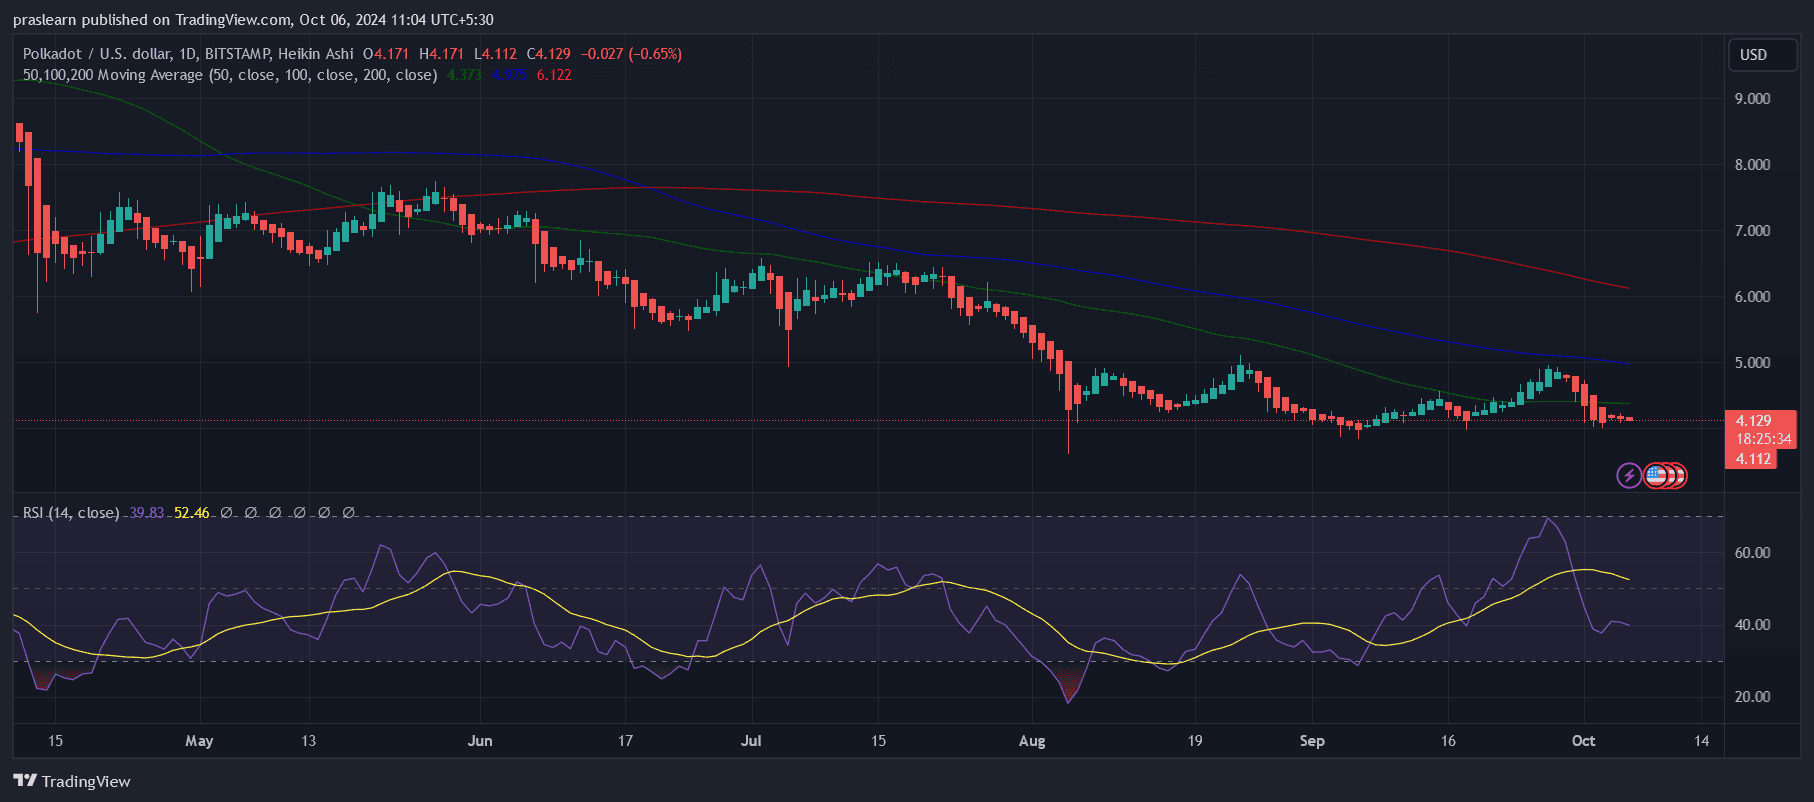Click the yellow RSI average value 52.46

[x=191, y=513]
